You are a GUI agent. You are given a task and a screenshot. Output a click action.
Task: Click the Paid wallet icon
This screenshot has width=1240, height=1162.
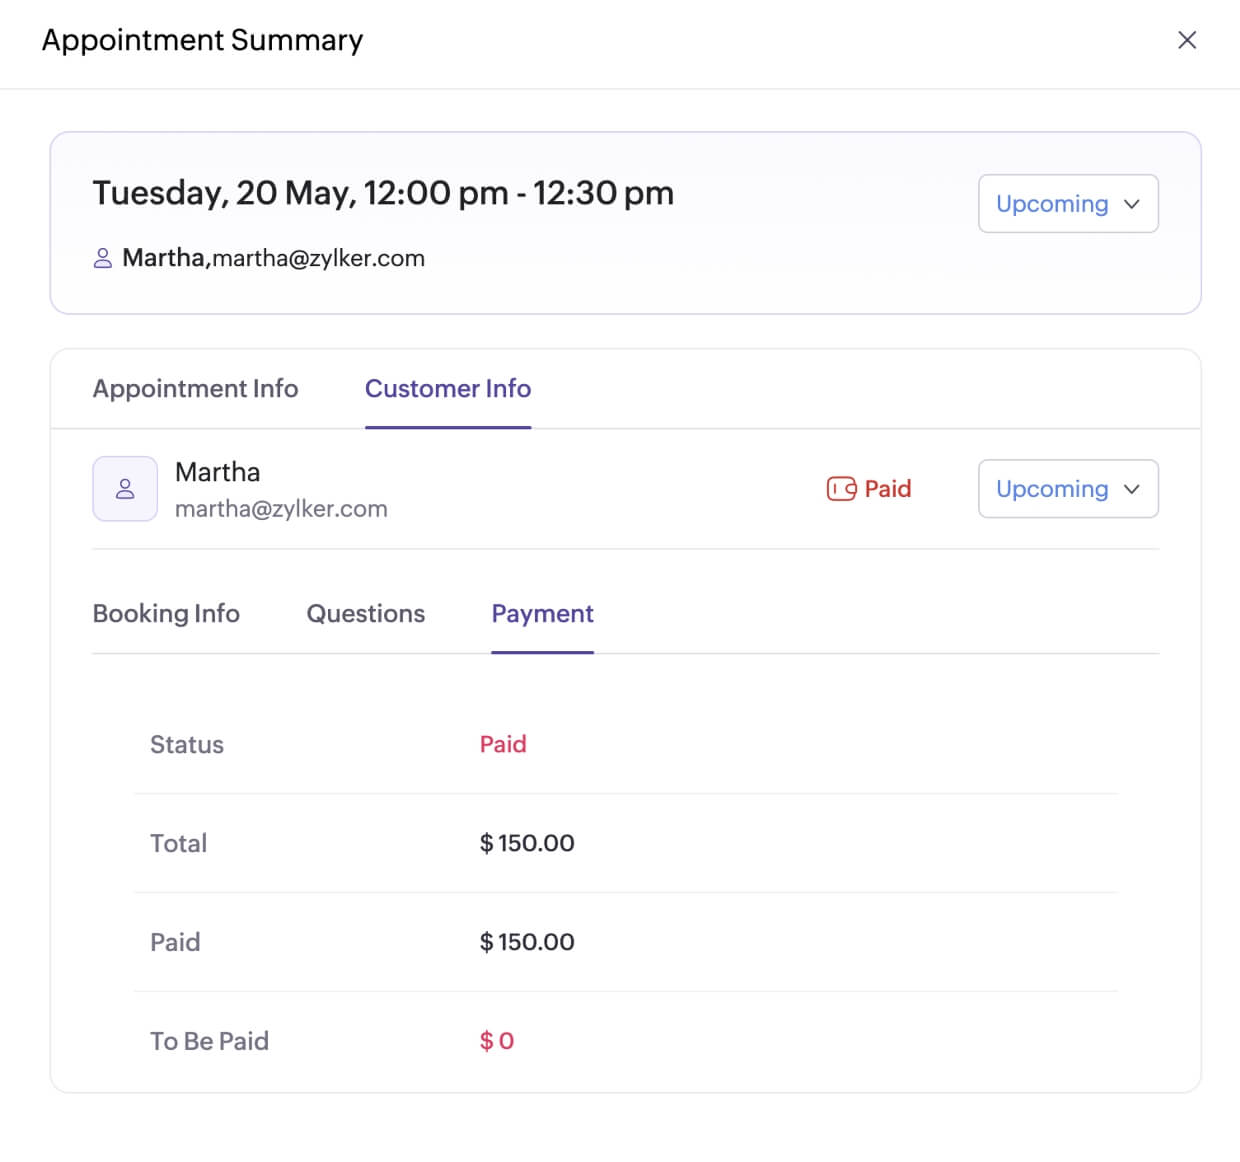(x=841, y=489)
